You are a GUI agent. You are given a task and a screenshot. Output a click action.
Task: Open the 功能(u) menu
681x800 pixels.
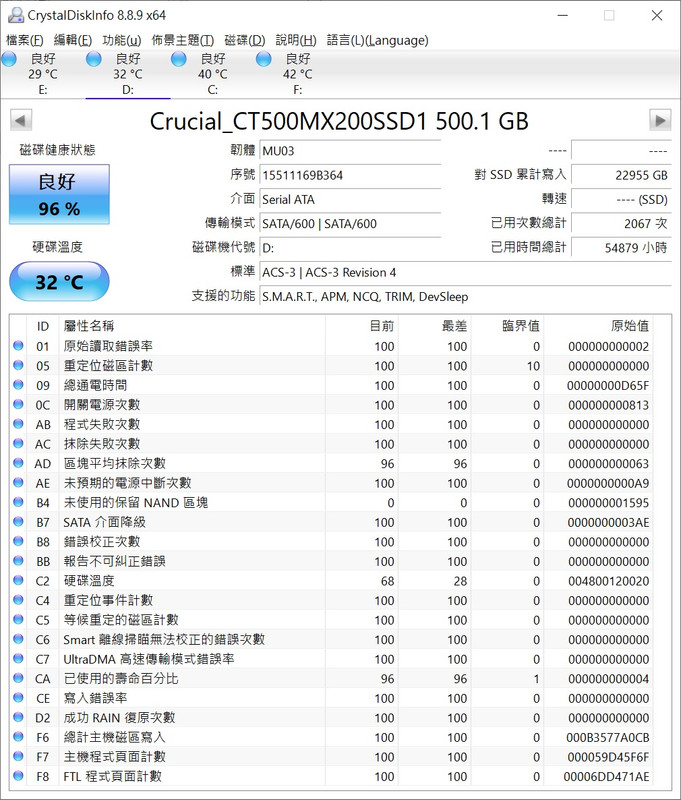click(121, 40)
